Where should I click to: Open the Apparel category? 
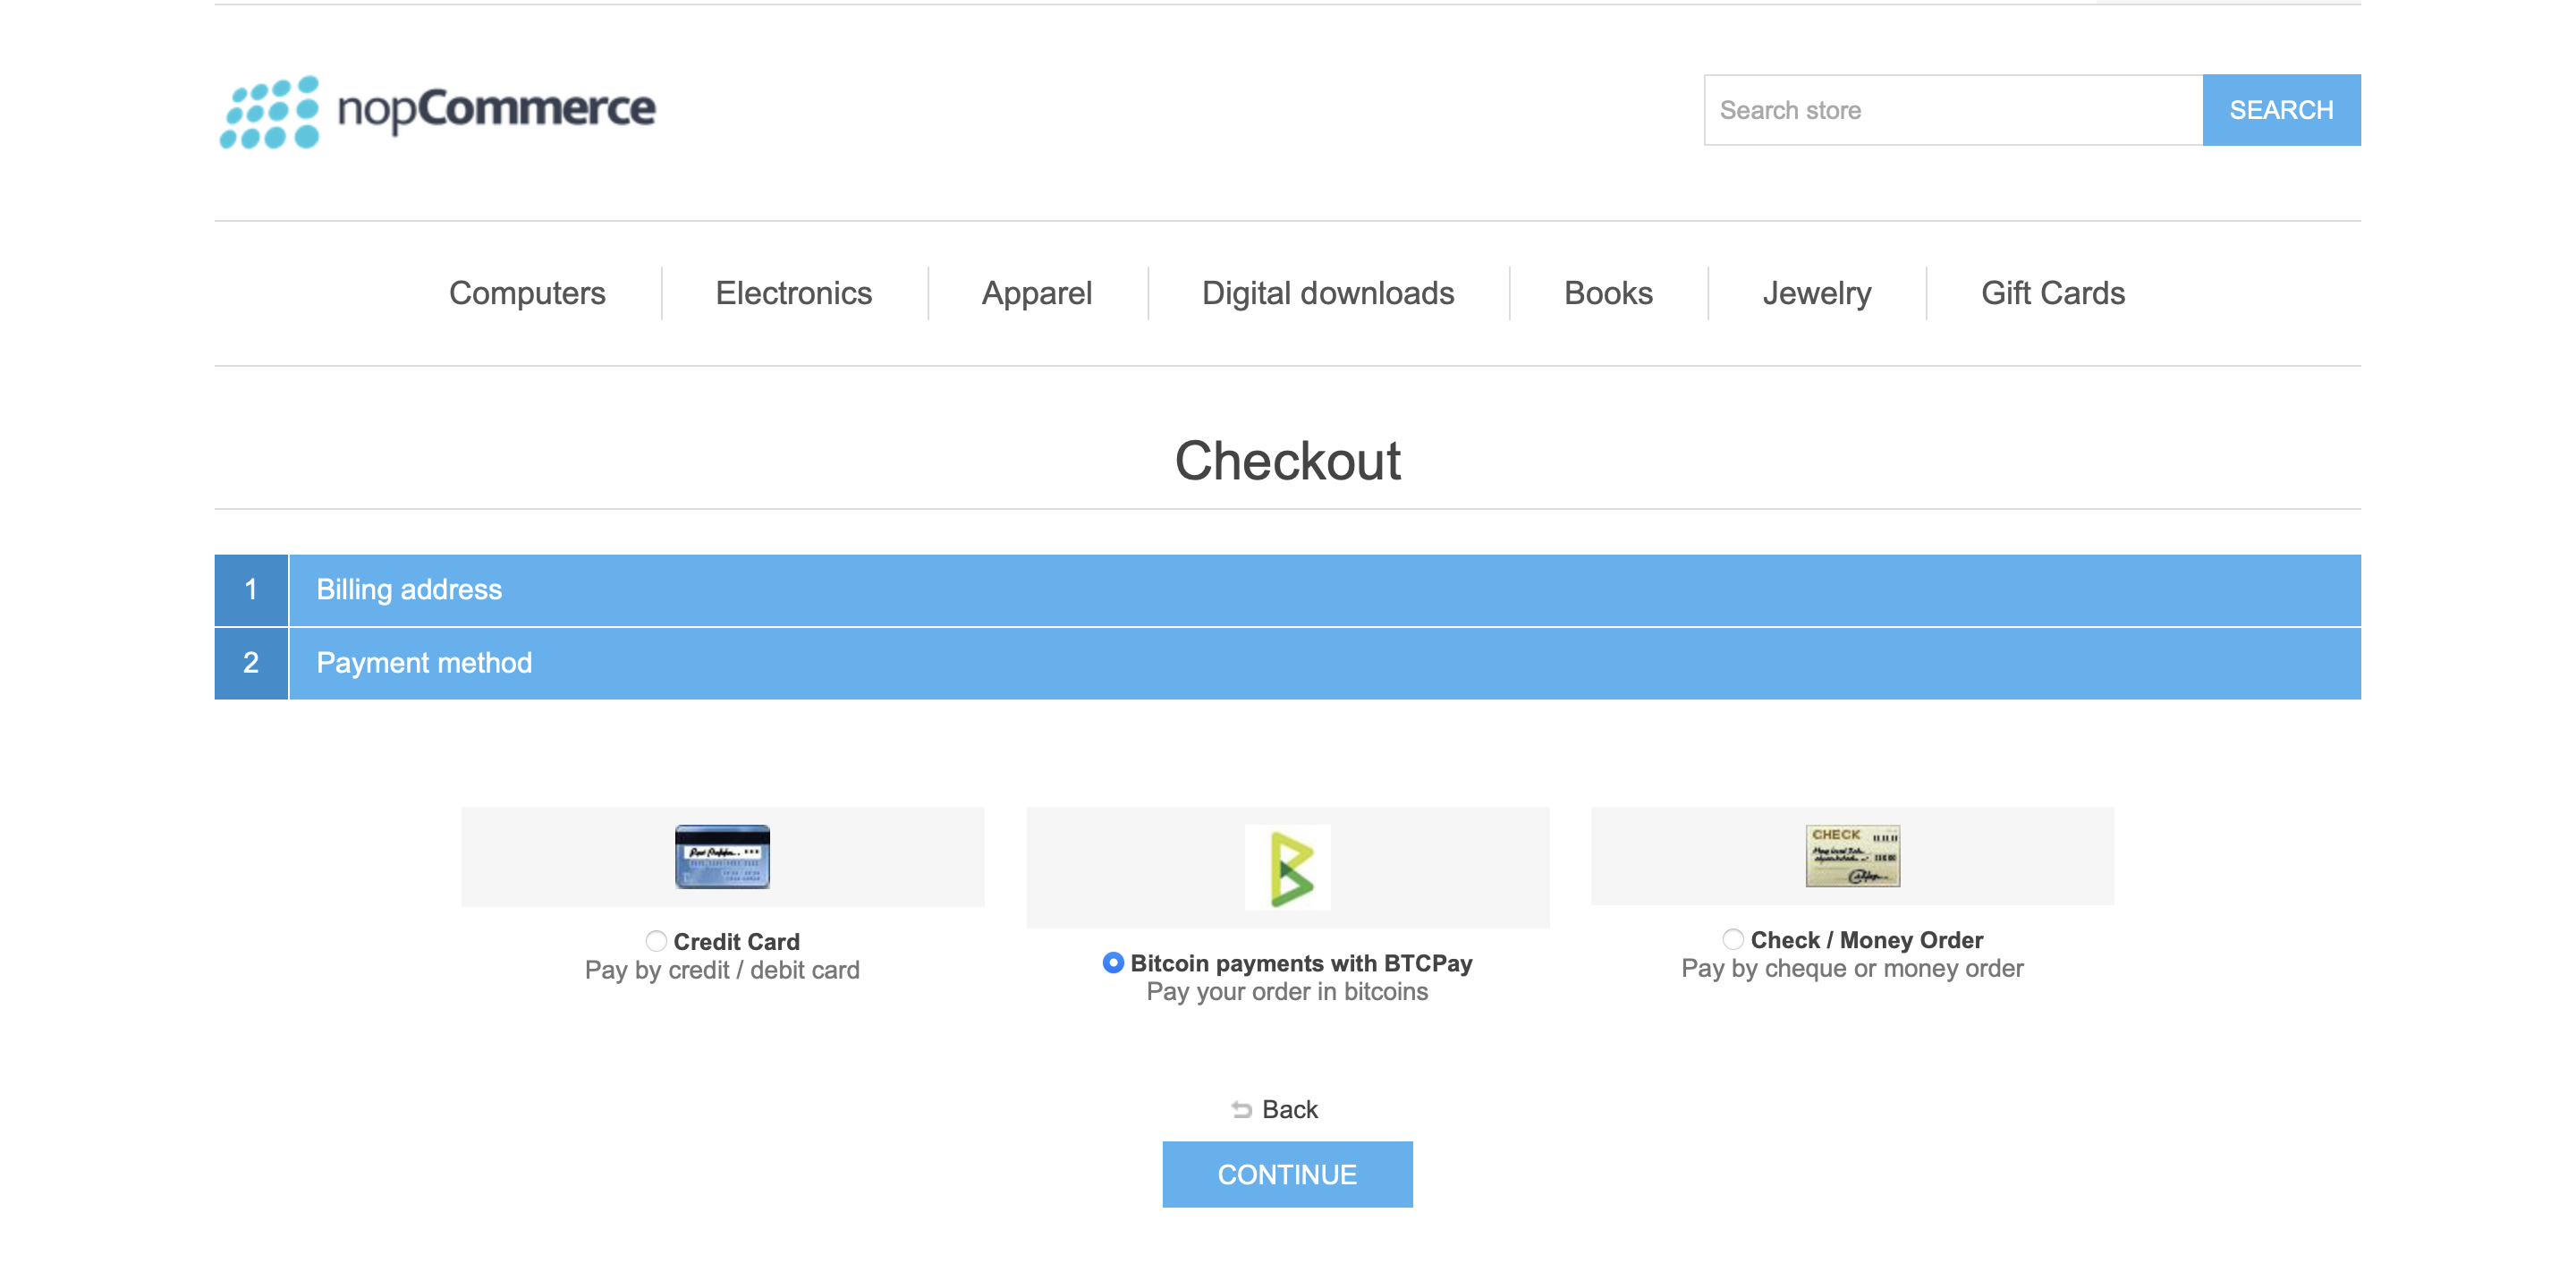coord(1037,293)
